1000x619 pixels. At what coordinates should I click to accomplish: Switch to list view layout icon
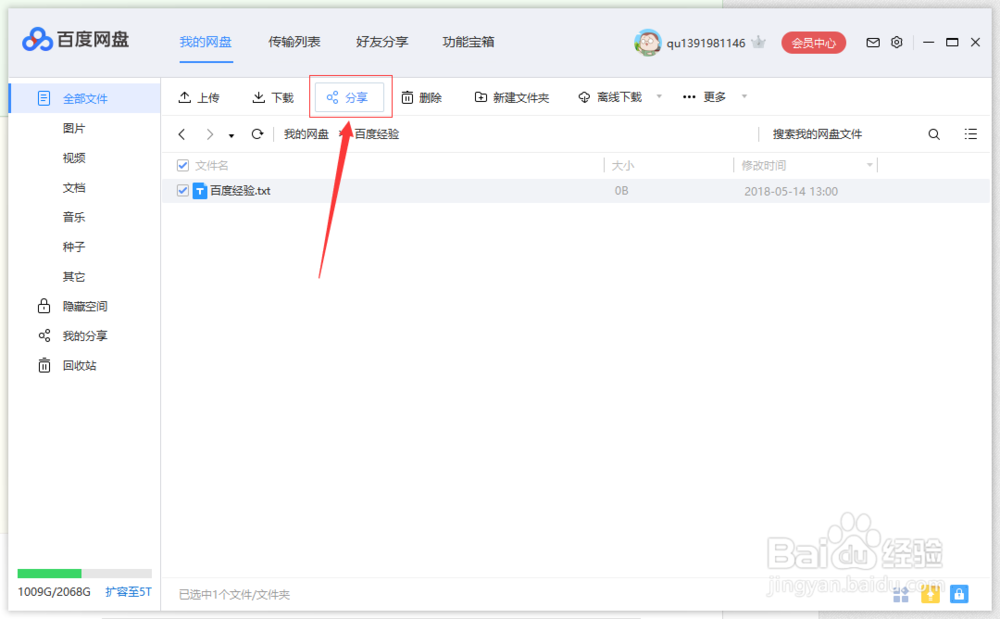click(x=970, y=133)
